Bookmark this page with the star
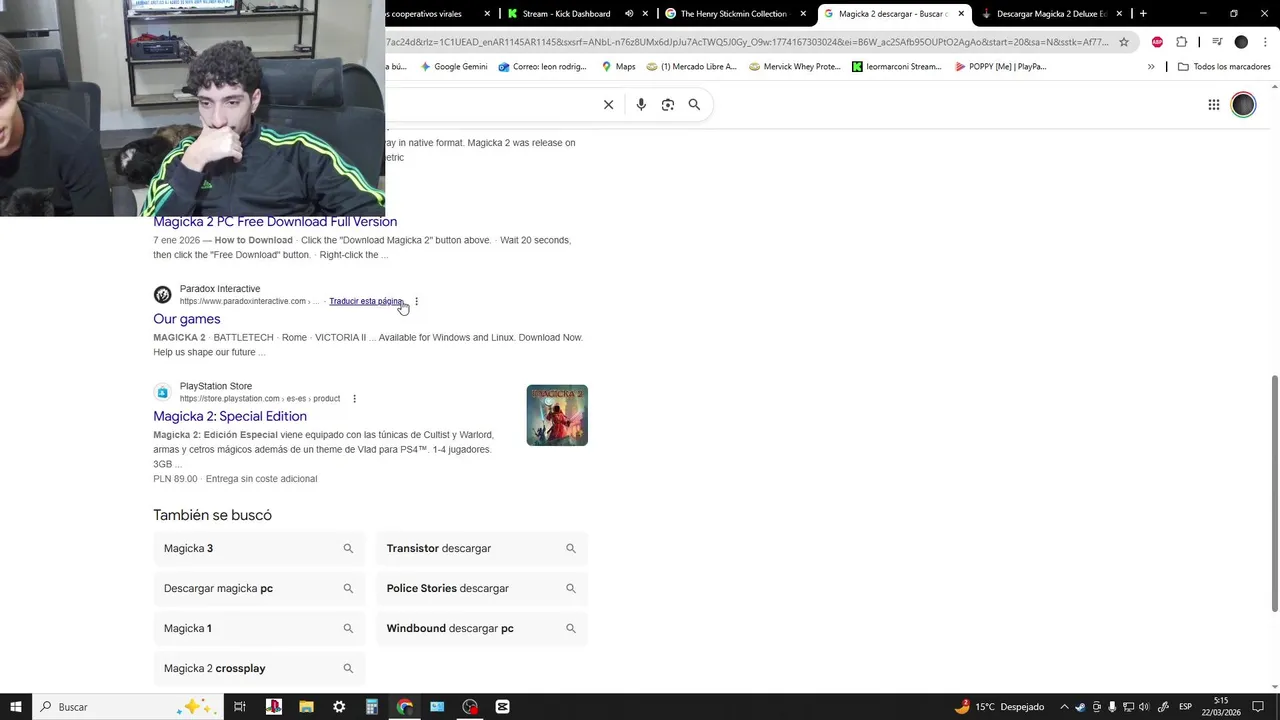This screenshot has height=720, width=1280. [x=1124, y=42]
